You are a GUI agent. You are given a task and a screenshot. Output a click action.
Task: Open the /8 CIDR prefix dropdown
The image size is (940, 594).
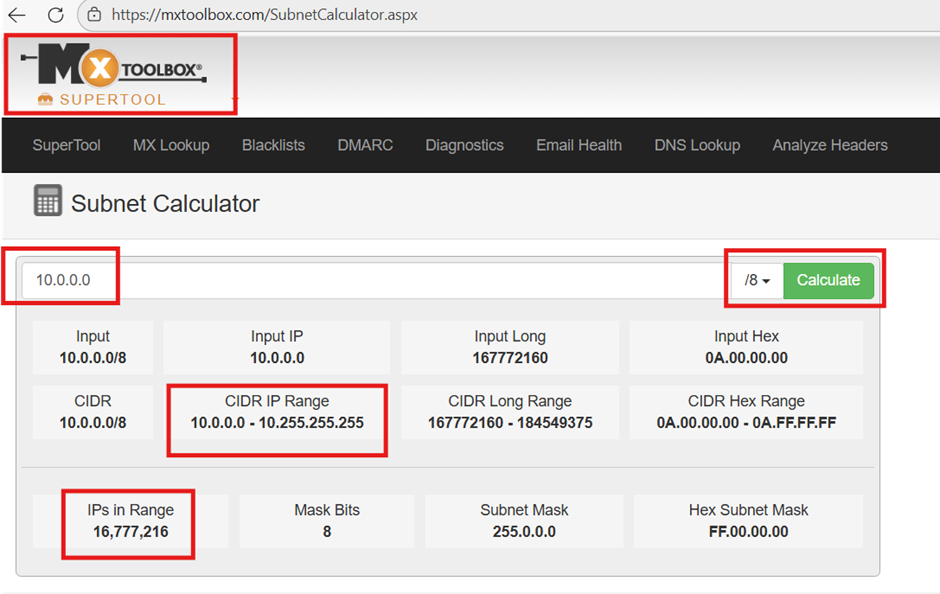click(757, 281)
